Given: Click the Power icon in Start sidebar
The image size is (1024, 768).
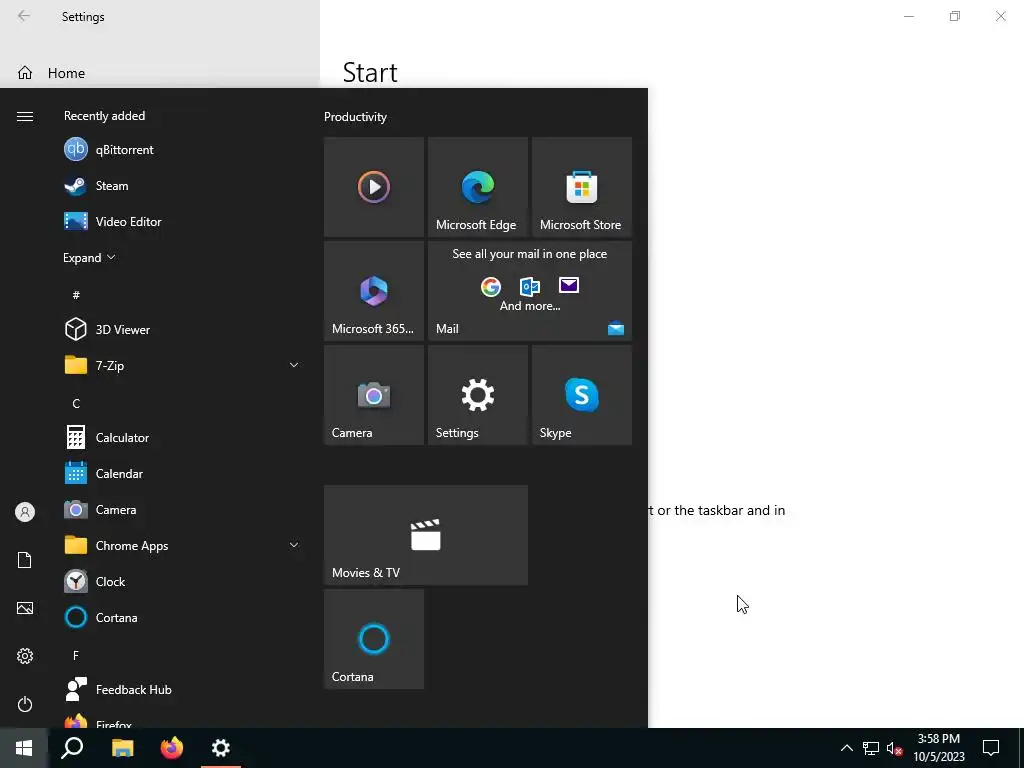Looking at the screenshot, I should pyautogui.click(x=25, y=704).
